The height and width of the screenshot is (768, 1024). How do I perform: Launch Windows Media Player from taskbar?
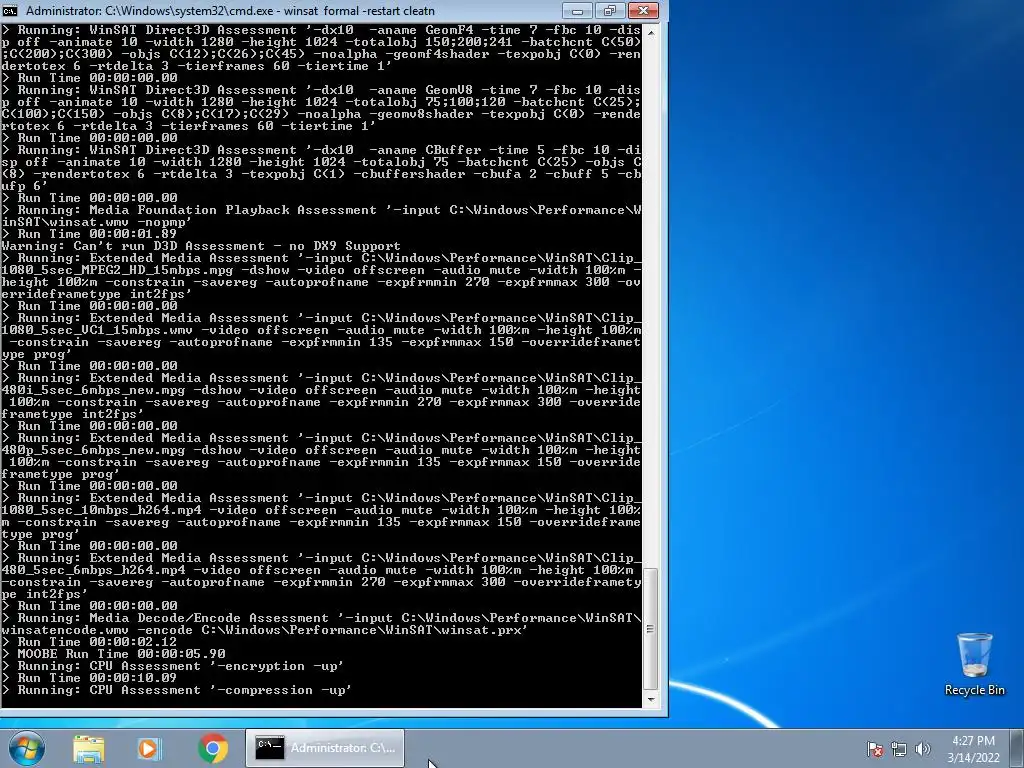(x=149, y=748)
